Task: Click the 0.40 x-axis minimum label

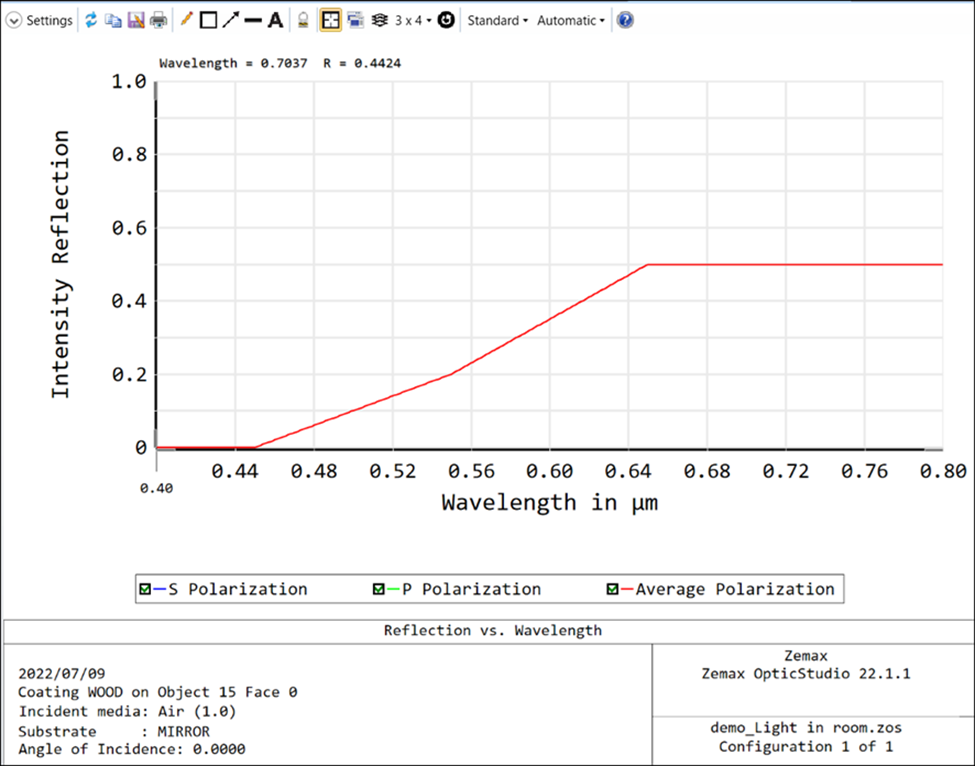Action: click(156, 489)
